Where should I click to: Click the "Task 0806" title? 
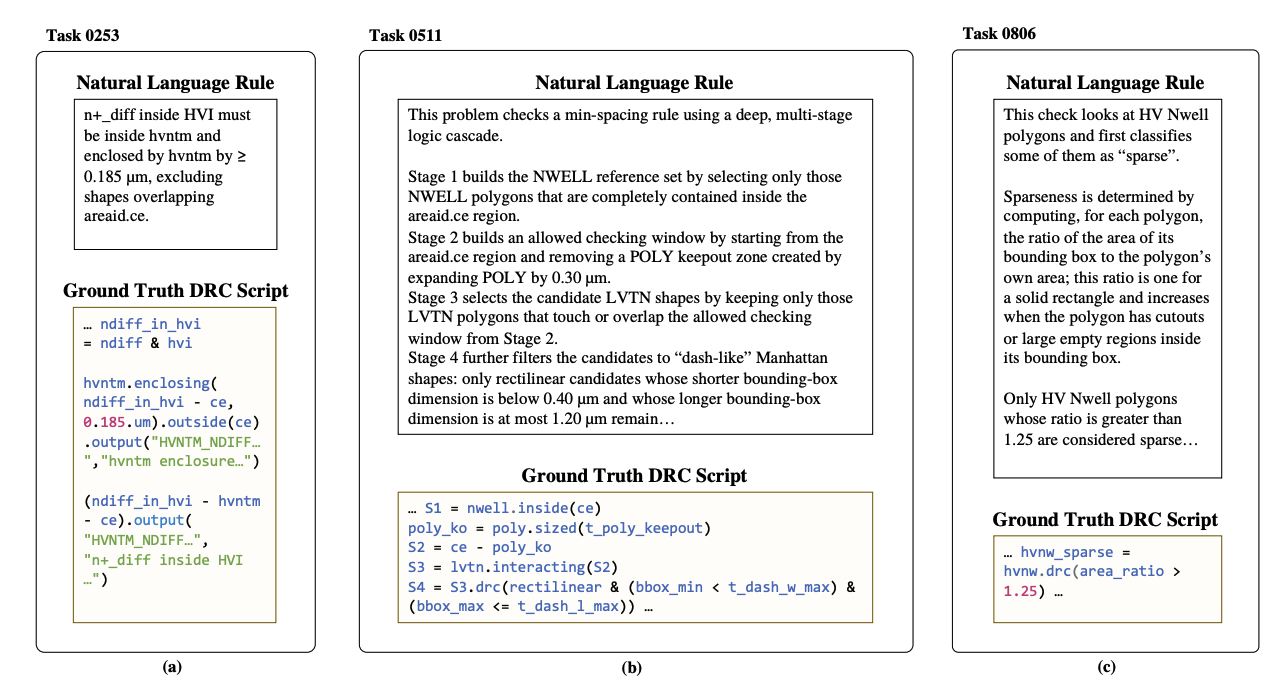(x=999, y=34)
